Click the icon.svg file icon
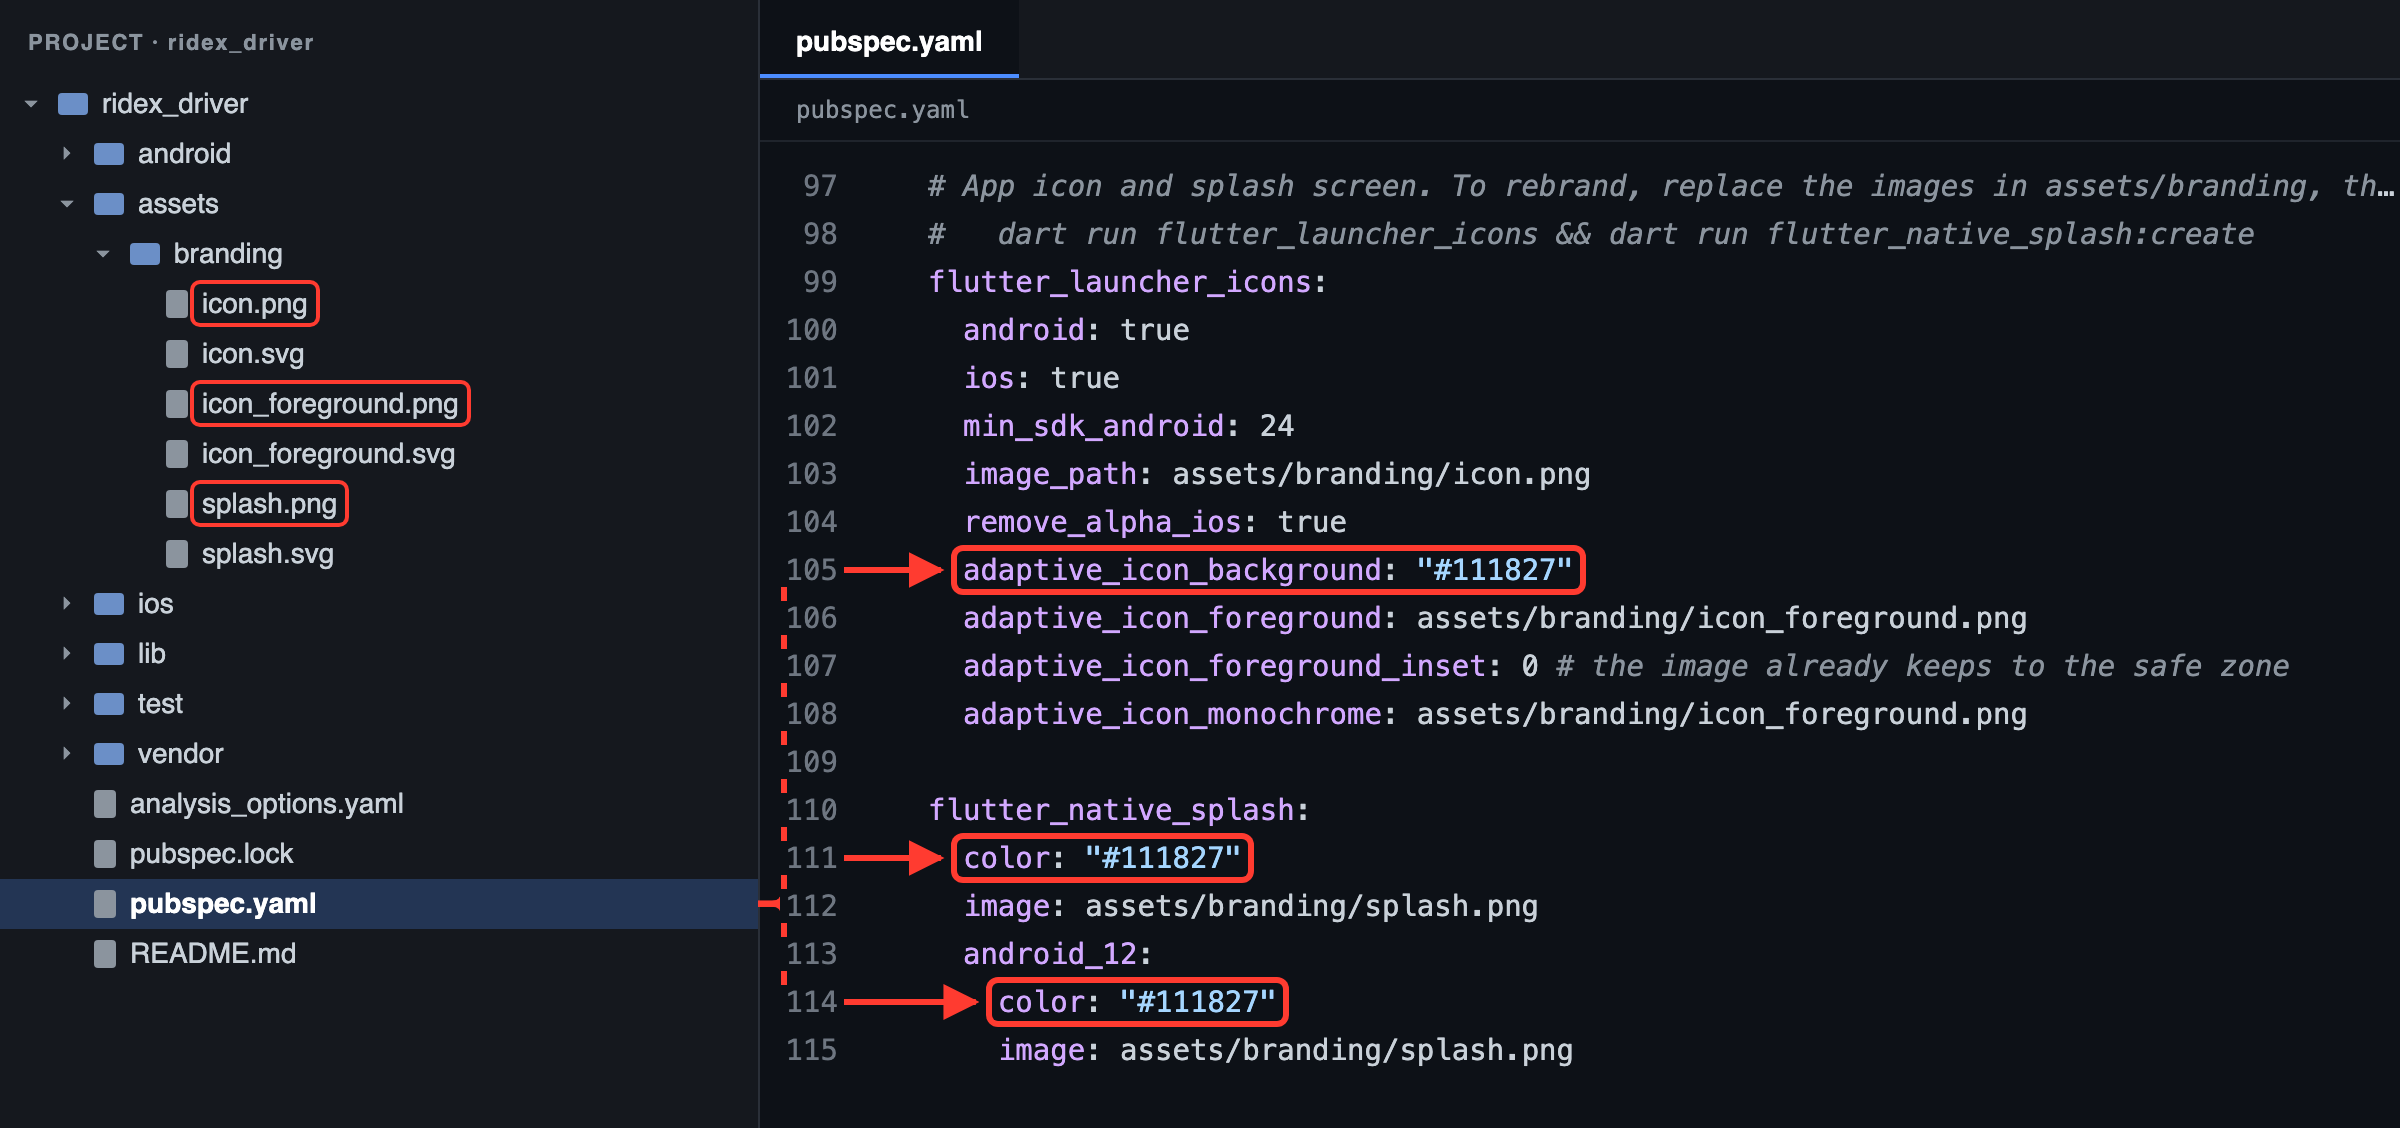 177,354
